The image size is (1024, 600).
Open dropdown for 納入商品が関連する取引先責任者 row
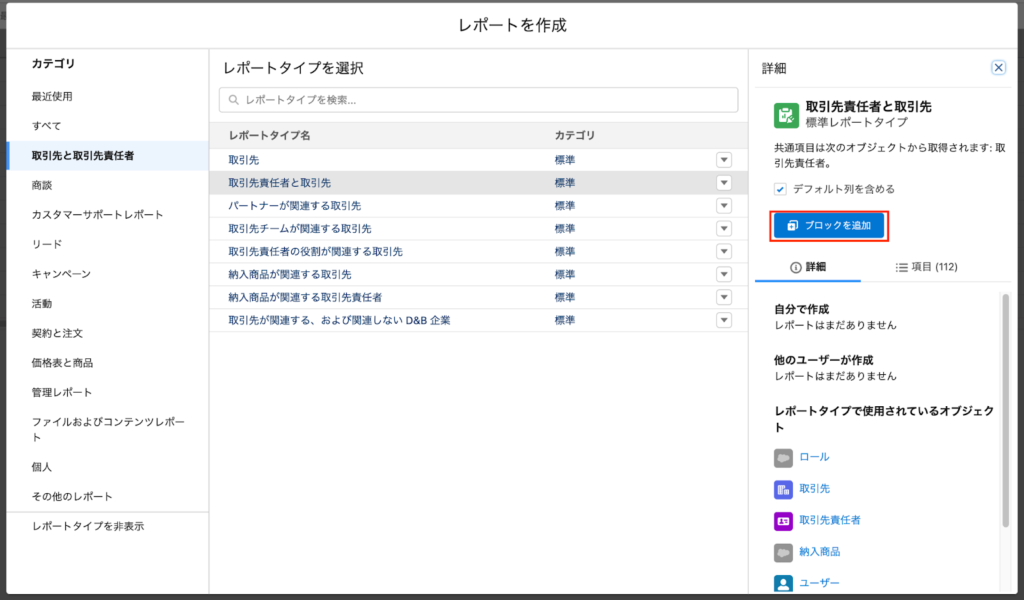tap(724, 297)
